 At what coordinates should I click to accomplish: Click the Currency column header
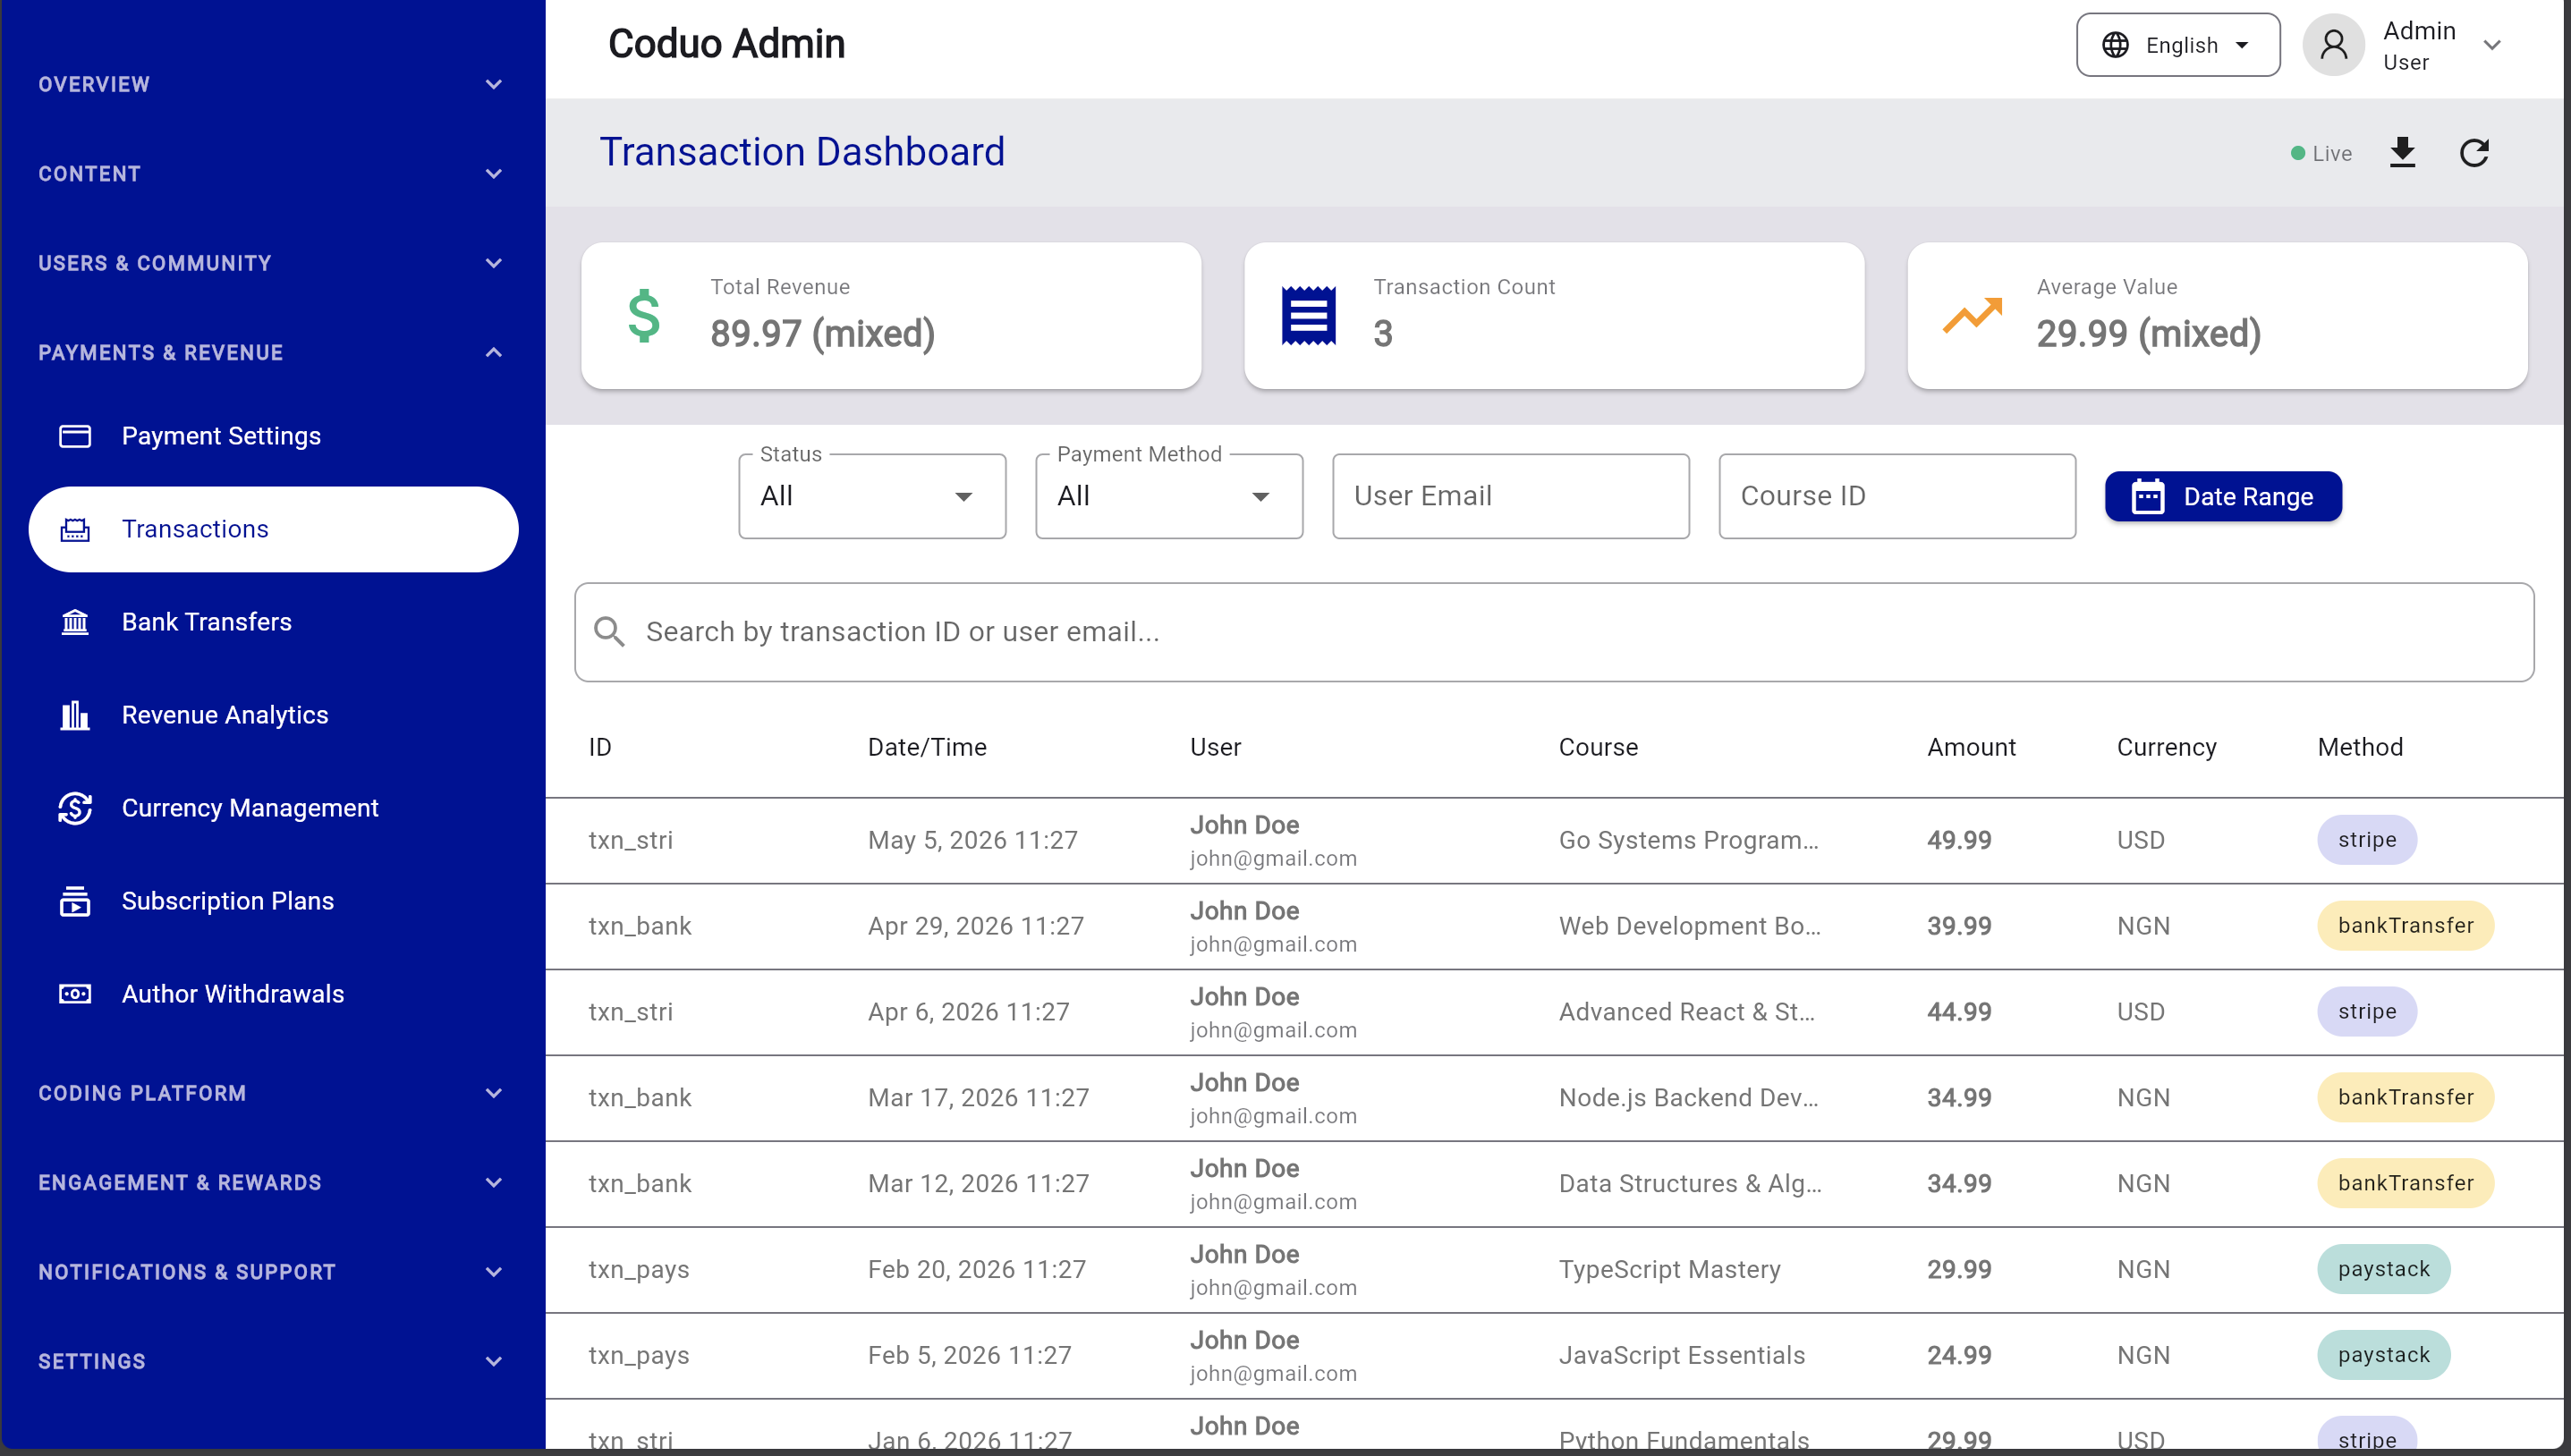pos(2166,747)
